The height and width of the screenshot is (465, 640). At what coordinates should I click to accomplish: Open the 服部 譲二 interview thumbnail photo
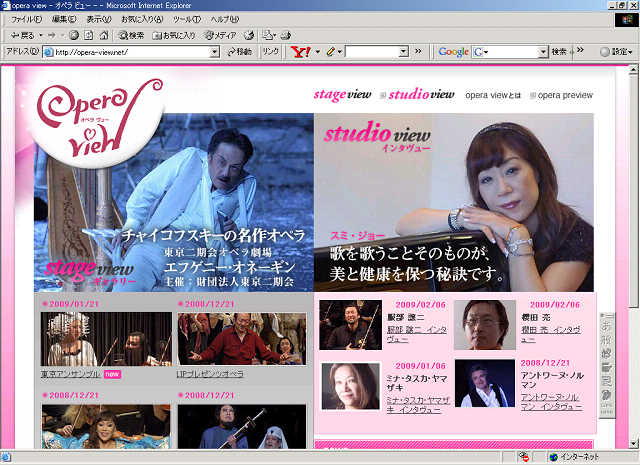pos(351,325)
